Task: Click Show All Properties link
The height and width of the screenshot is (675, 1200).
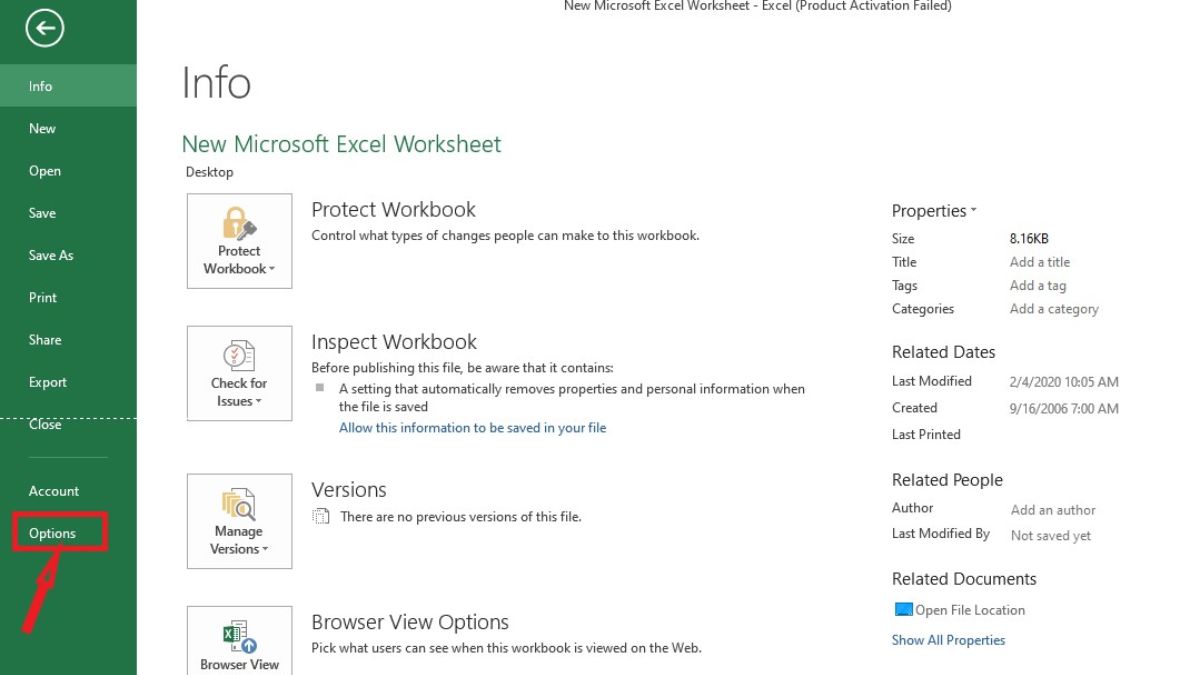Action: (948, 640)
